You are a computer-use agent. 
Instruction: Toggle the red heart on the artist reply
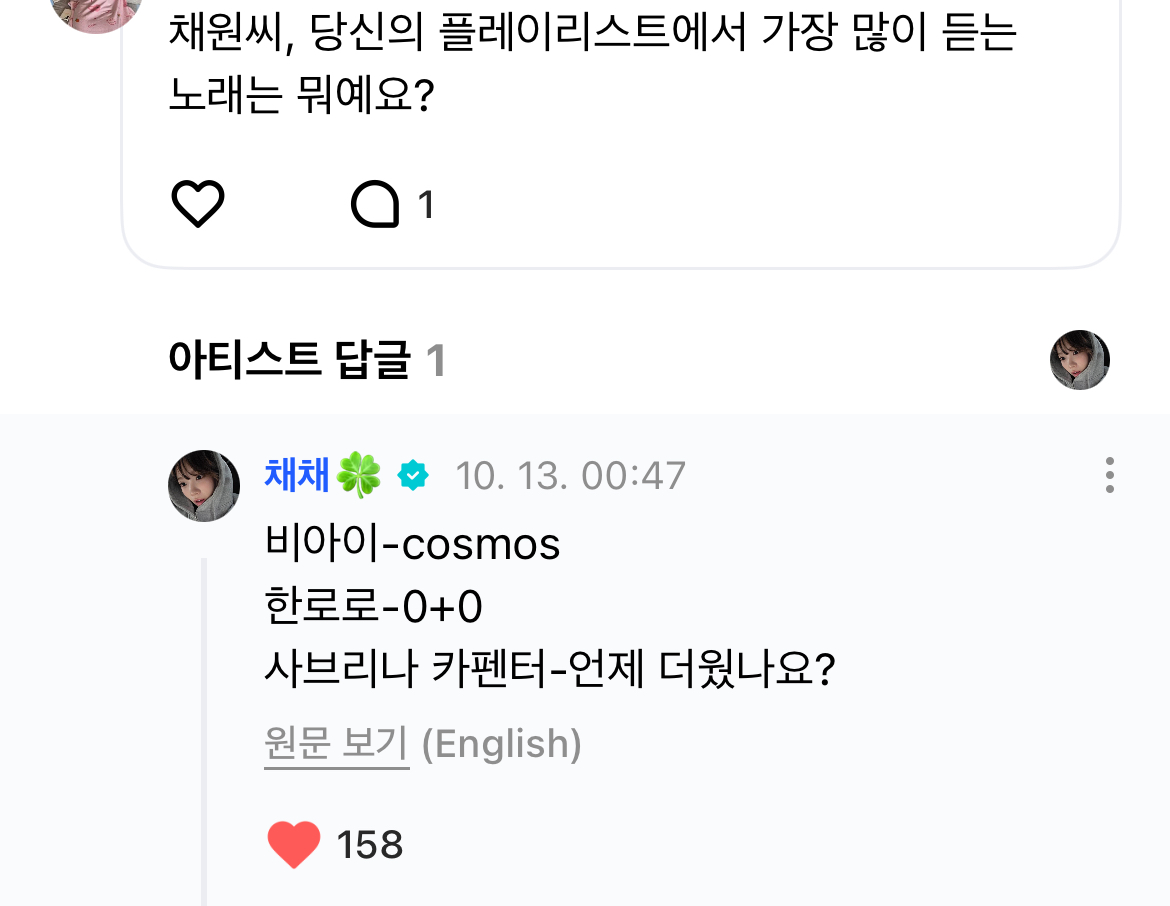click(x=294, y=845)
